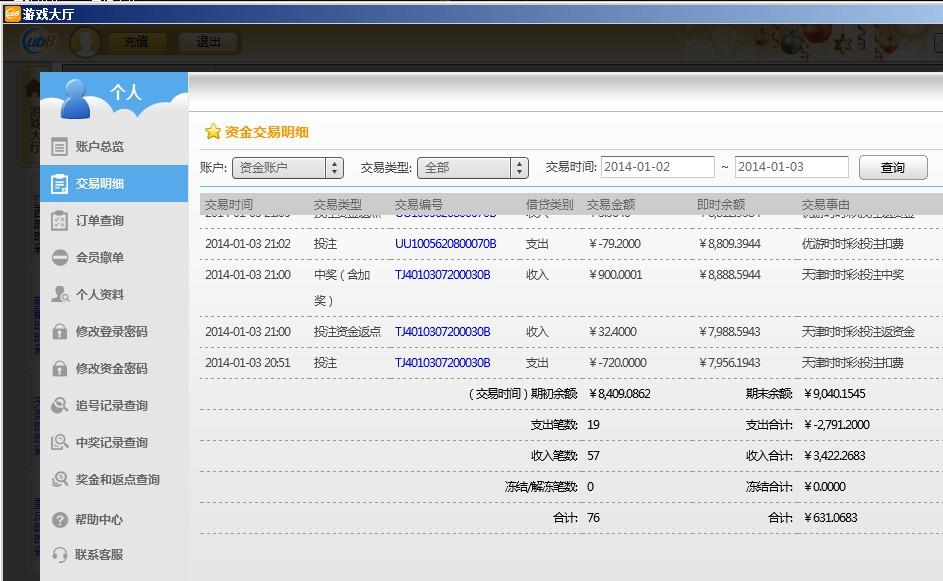Click the 交易时间 column header
Image resolution: width=943 pixels, height=581 pixels.
point(229,204)
